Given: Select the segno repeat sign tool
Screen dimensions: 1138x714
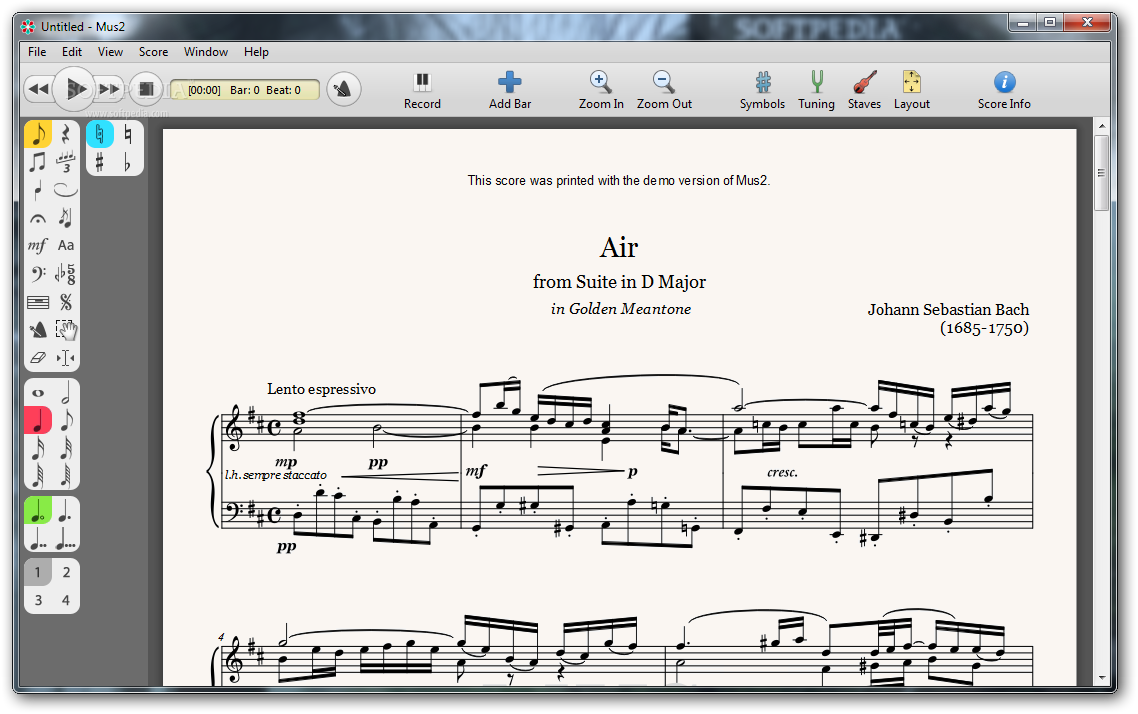Looking at the screenshot, I should click(x=65, y=302).
